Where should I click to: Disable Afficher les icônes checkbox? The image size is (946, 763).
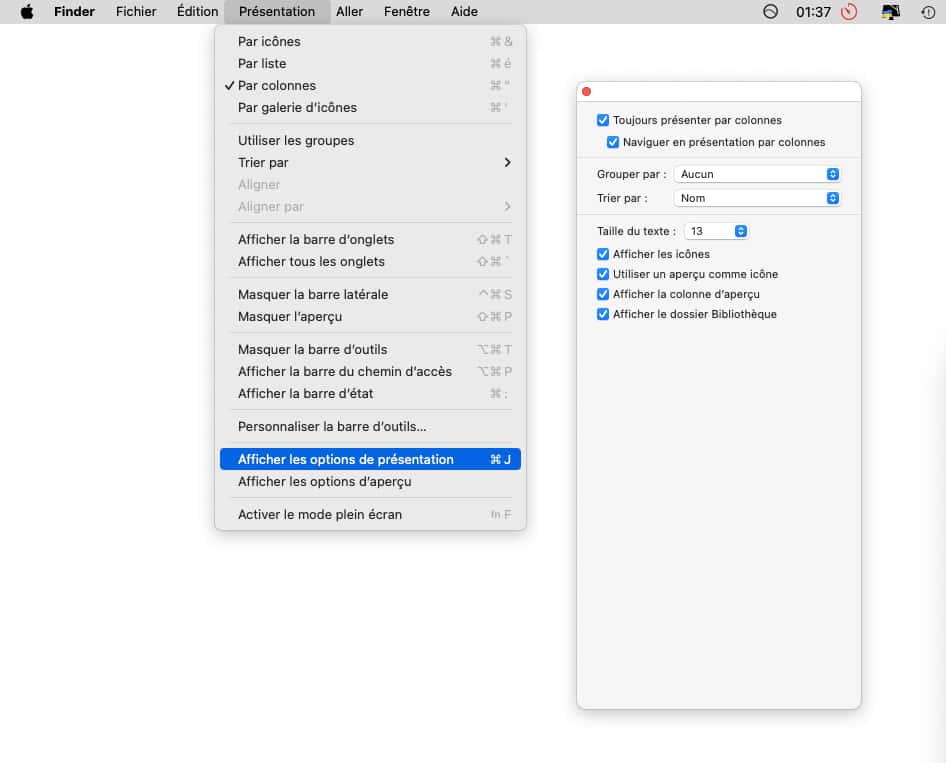(603, 254)
